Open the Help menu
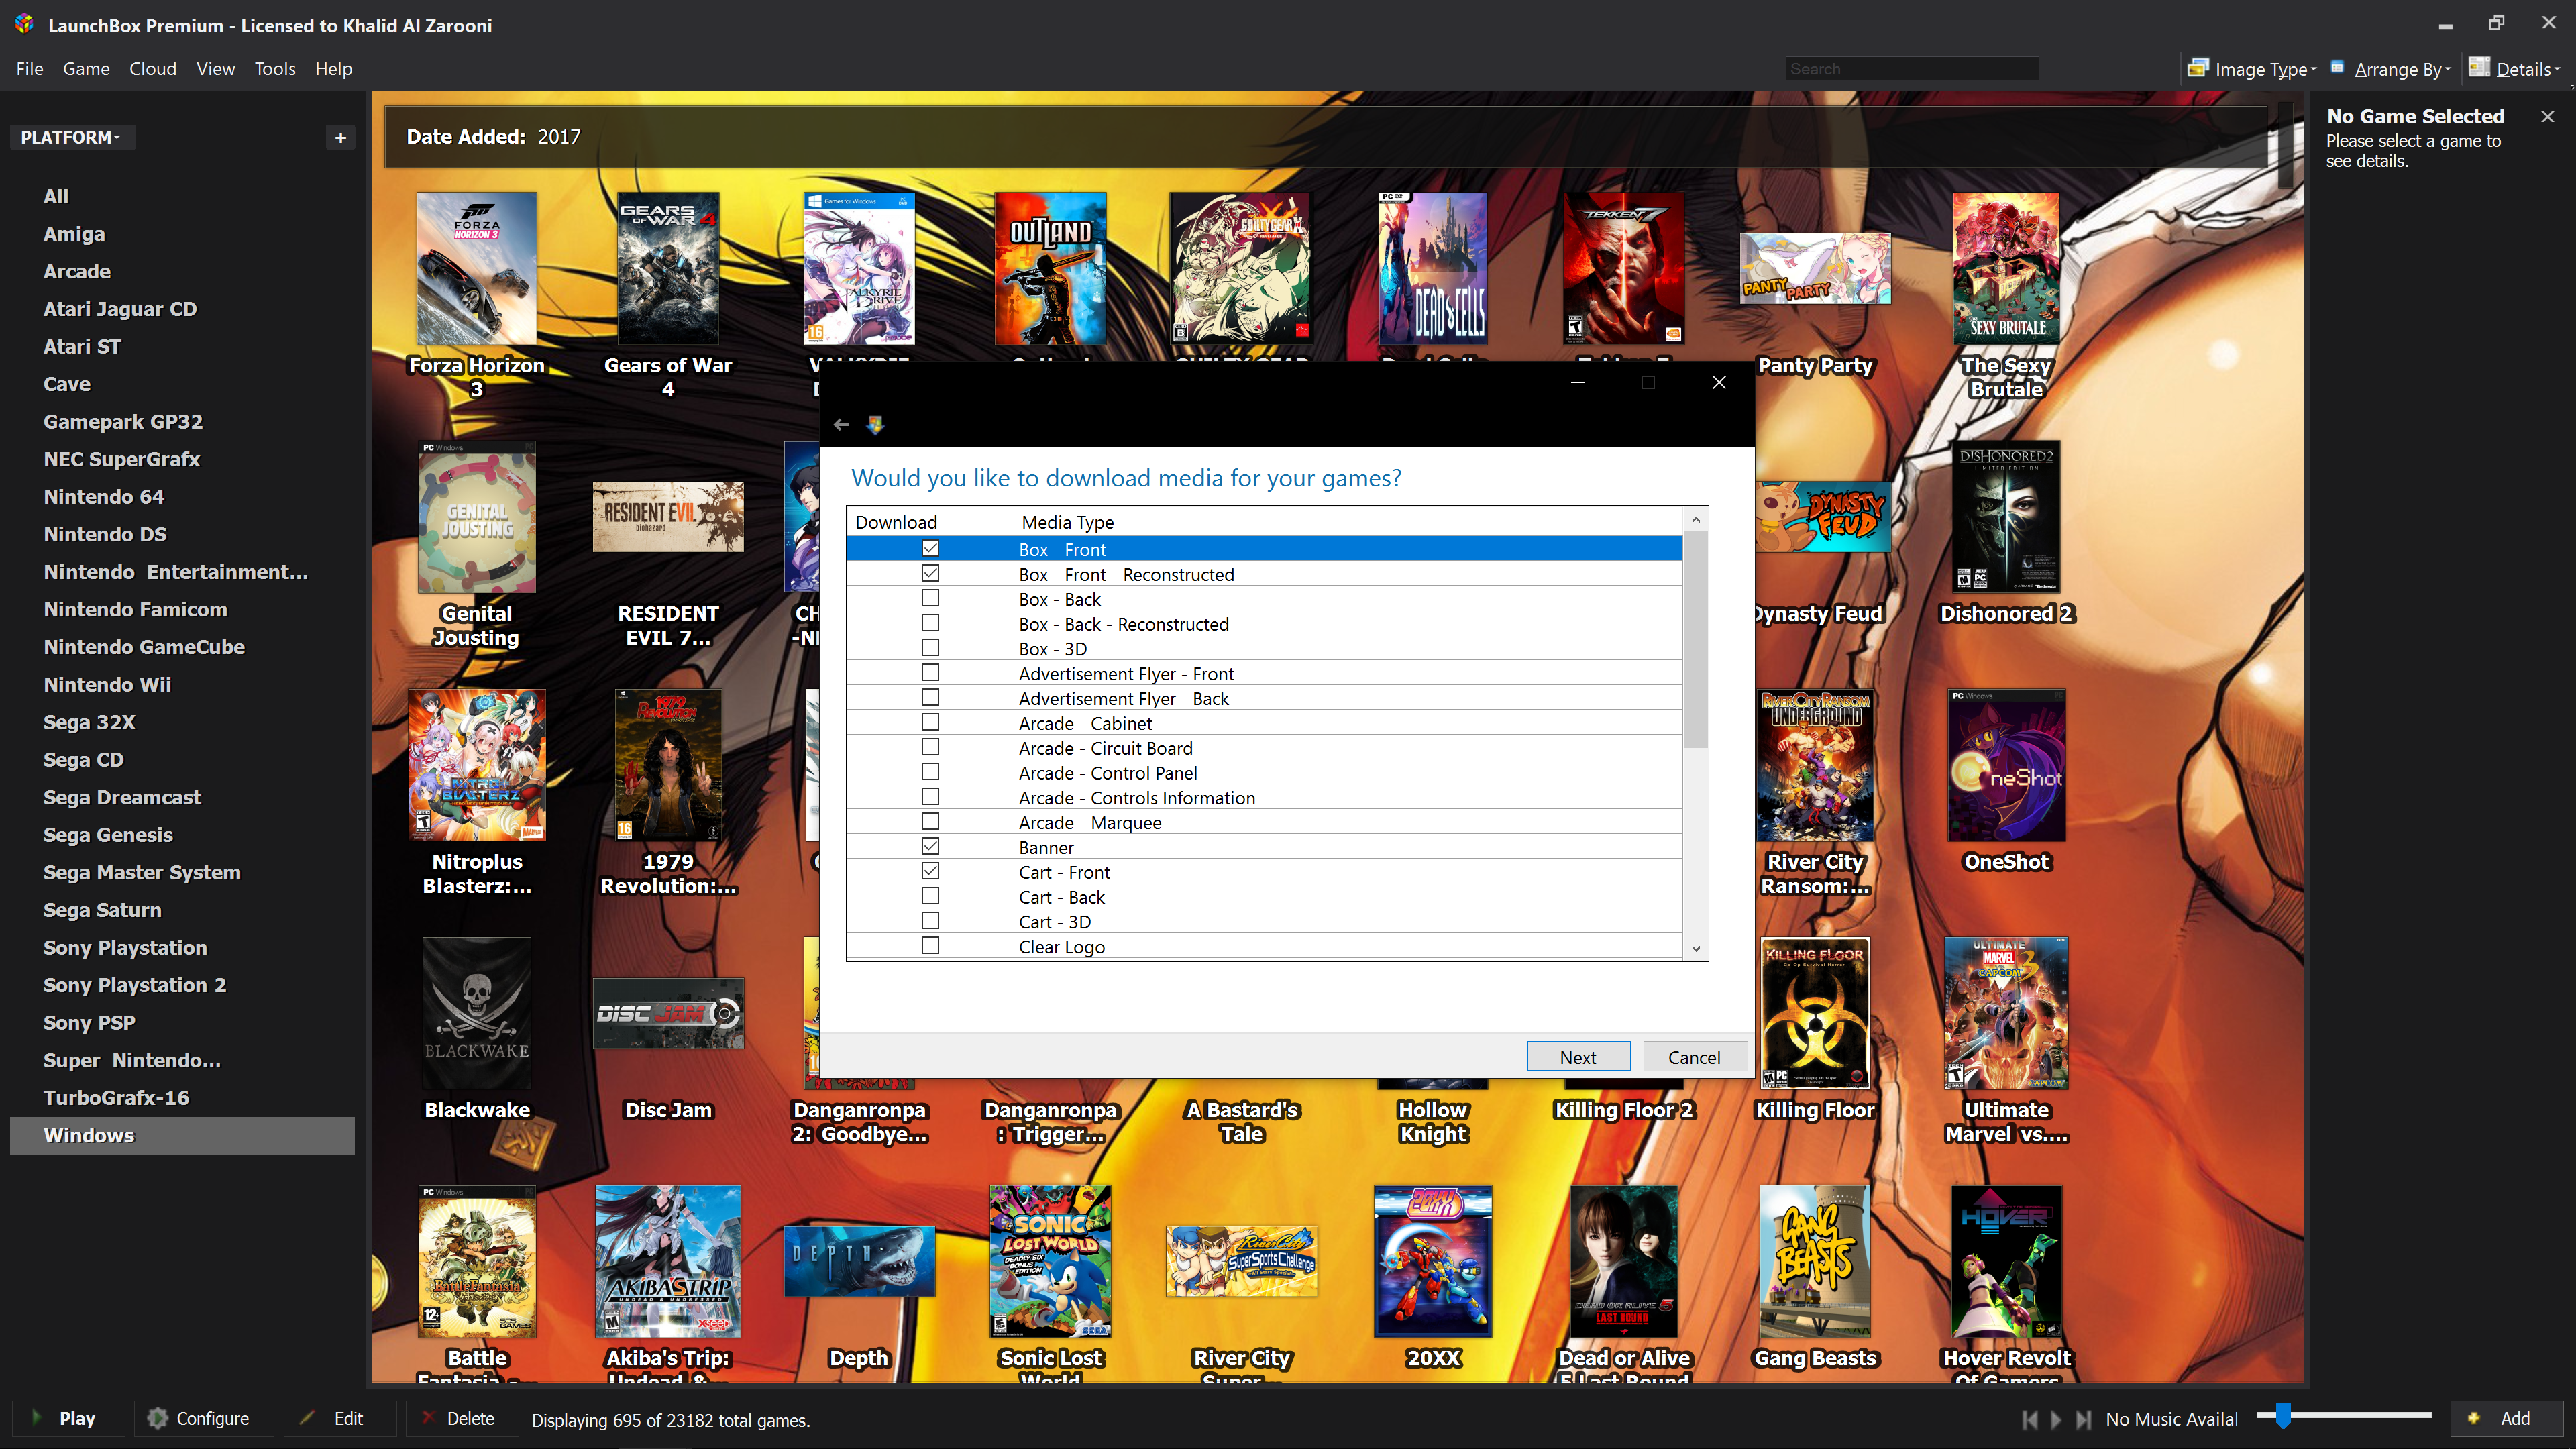Screen dimensions: 2576x1449 334,69
